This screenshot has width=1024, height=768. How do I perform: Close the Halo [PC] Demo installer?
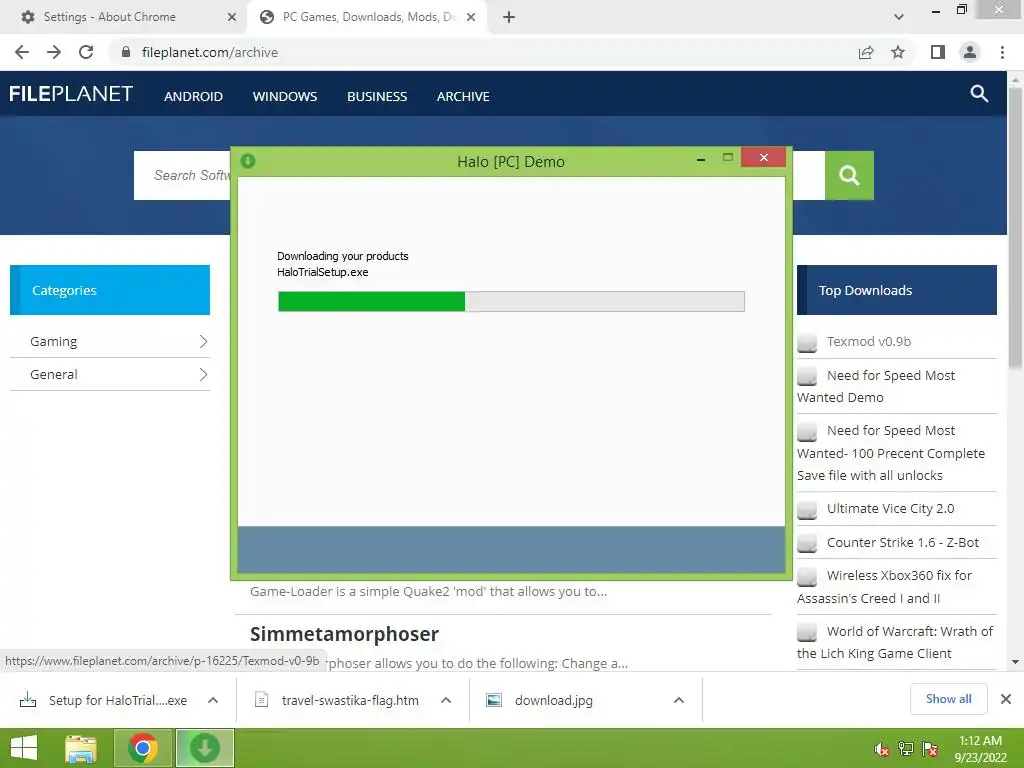click(763, 157)
